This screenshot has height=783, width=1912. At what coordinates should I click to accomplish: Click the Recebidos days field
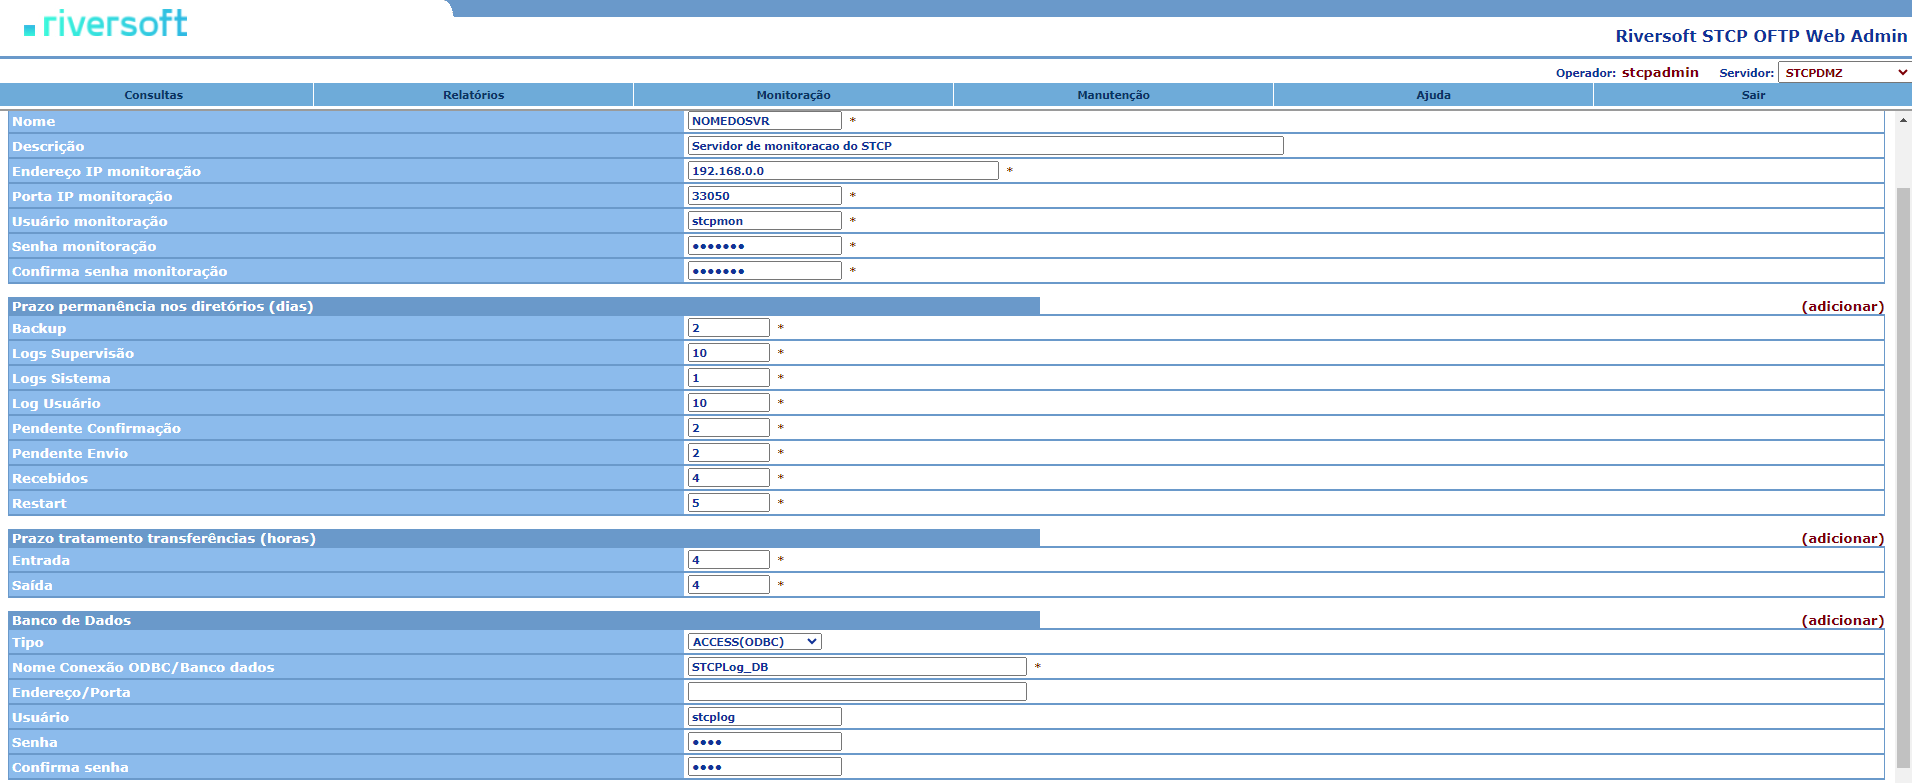[729, 478]
